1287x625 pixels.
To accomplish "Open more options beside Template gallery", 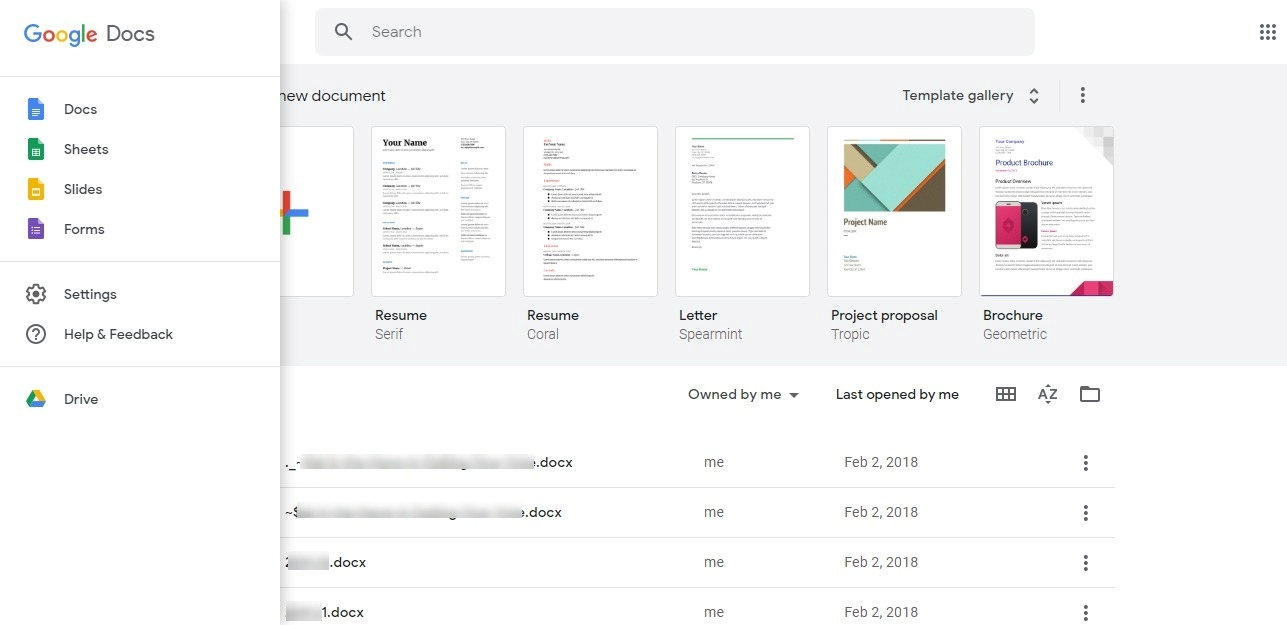I will (x=1082, y=96).
